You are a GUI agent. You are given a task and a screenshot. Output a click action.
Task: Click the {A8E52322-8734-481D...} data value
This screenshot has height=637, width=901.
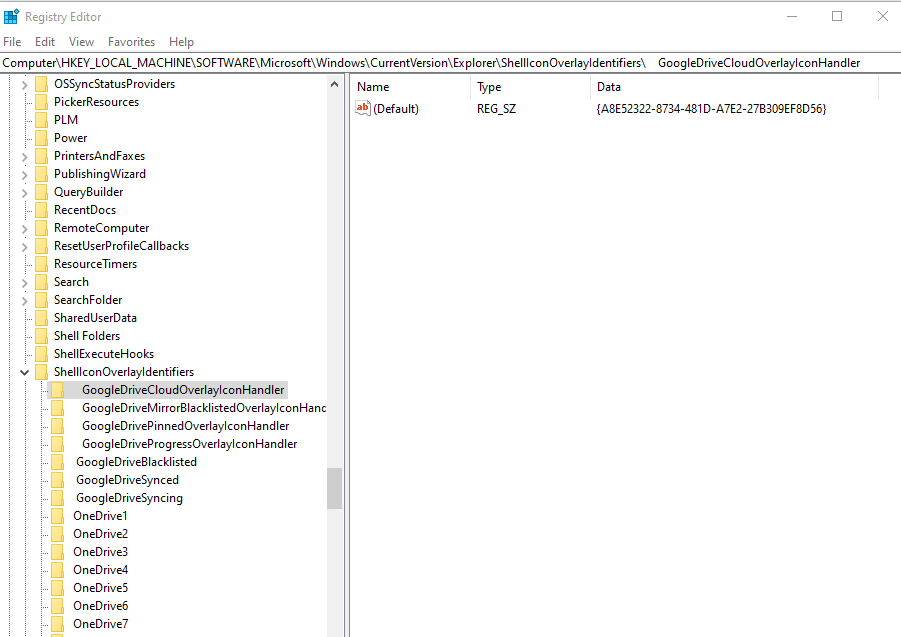point(711,109)
